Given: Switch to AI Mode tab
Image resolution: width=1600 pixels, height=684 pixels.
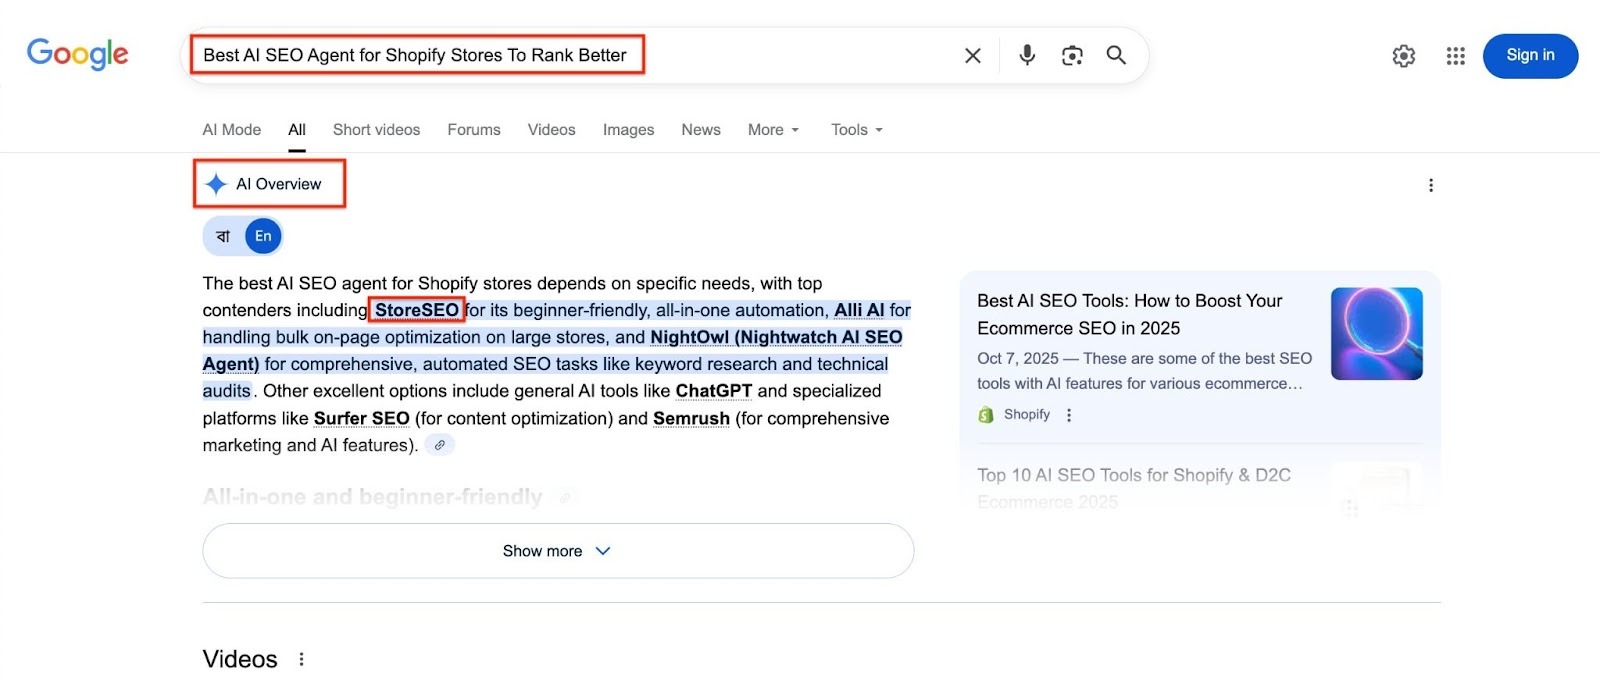Looking at the screenshot, I should [x=231, y=130].
